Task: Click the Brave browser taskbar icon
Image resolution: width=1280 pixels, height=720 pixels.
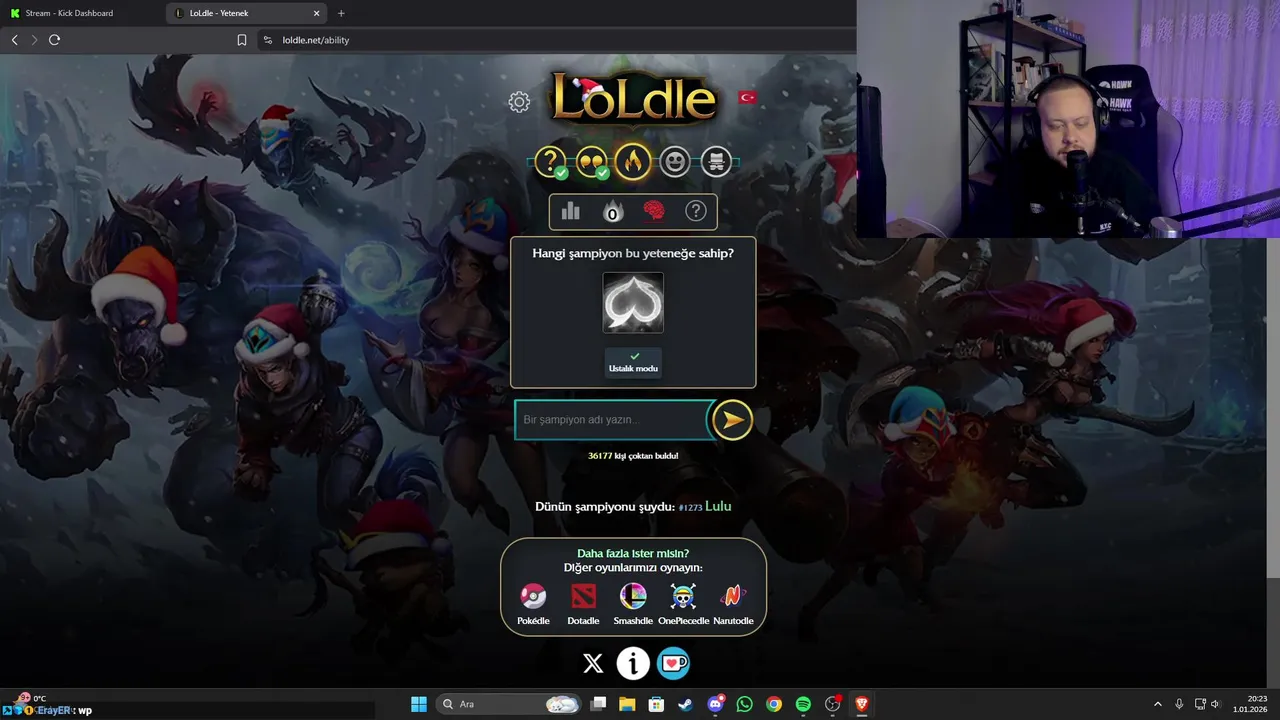Action: tap(861, 704)
